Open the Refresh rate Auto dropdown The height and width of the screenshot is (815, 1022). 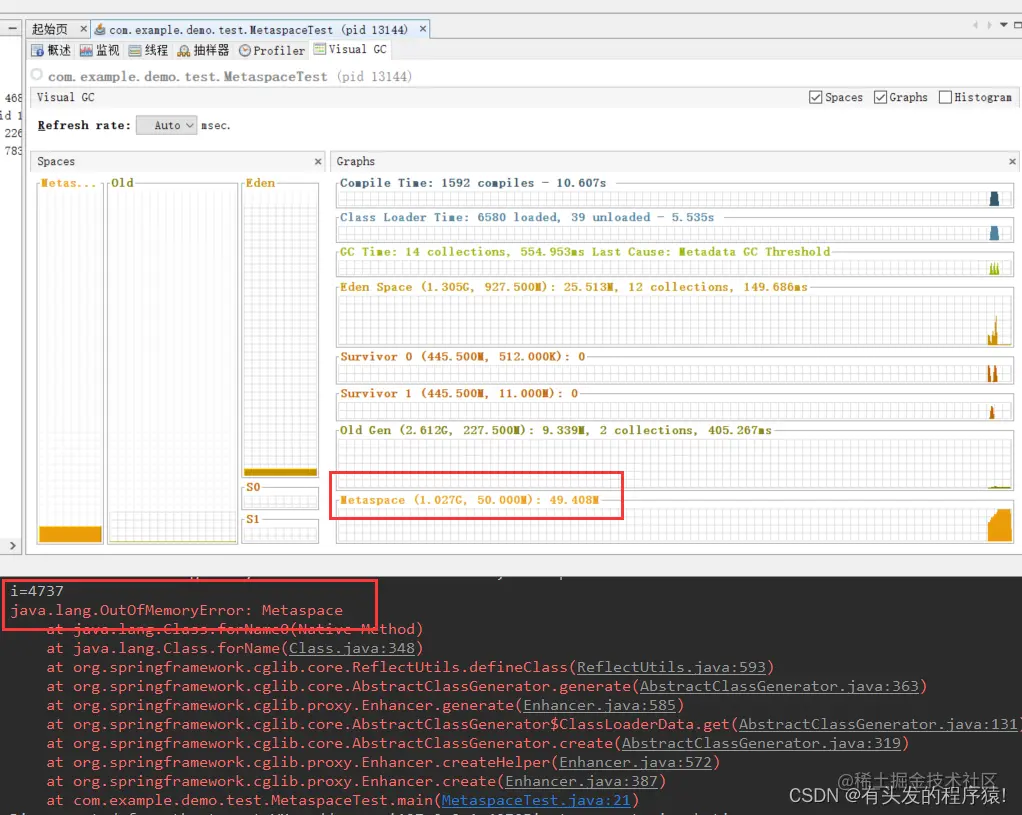click(x=166, y=125)
